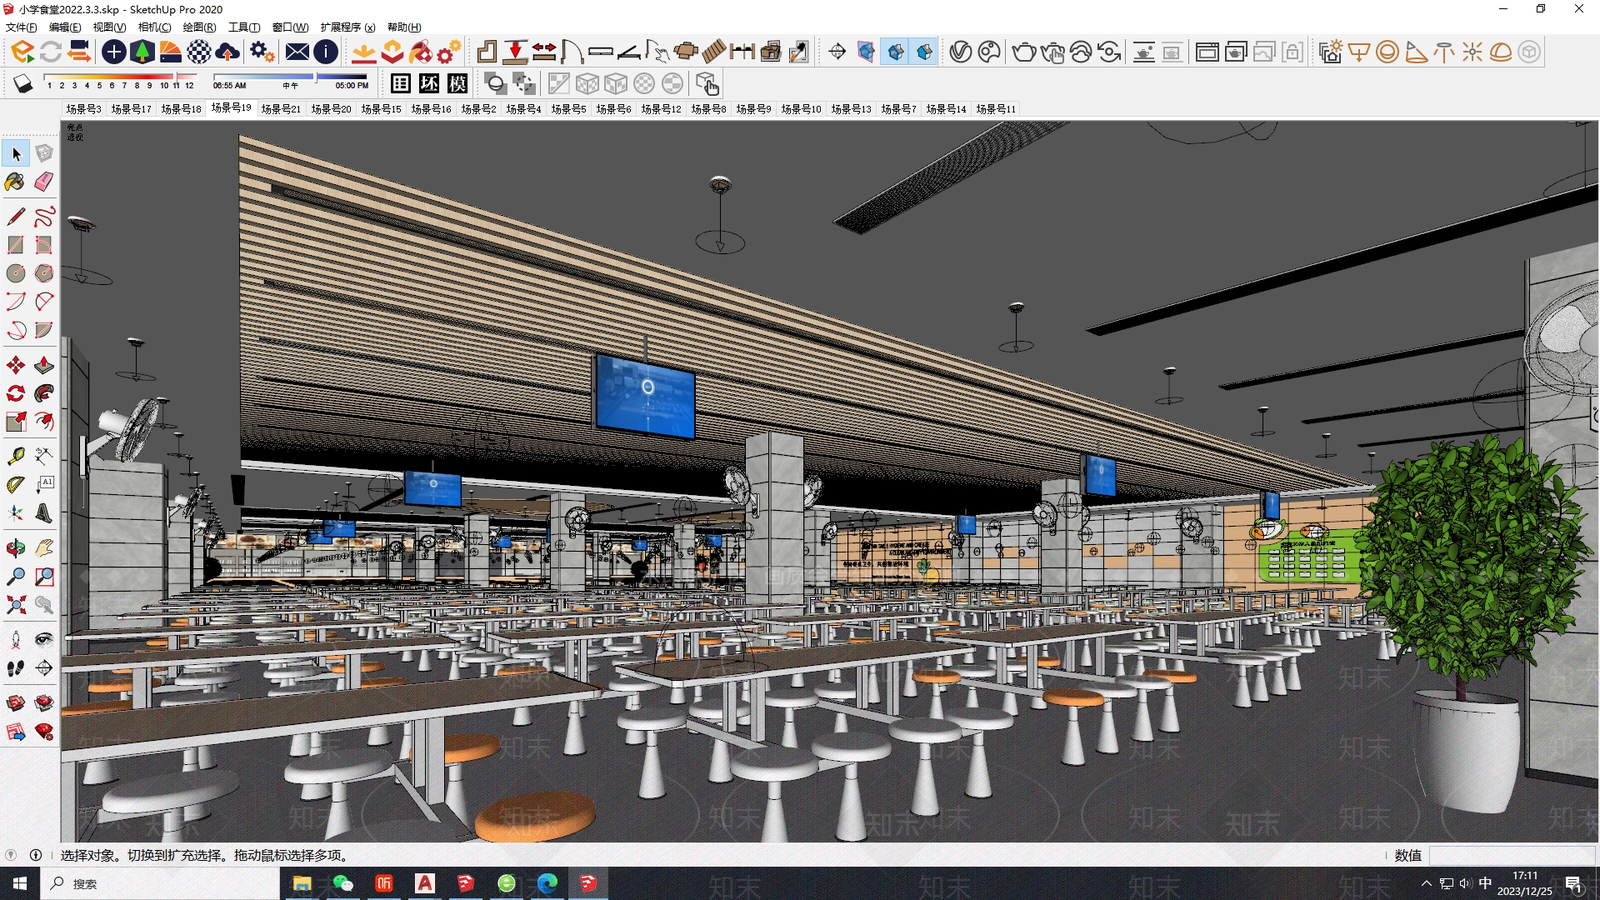
Task: Click the 模 toolbar button
Action: click(458, 84)
